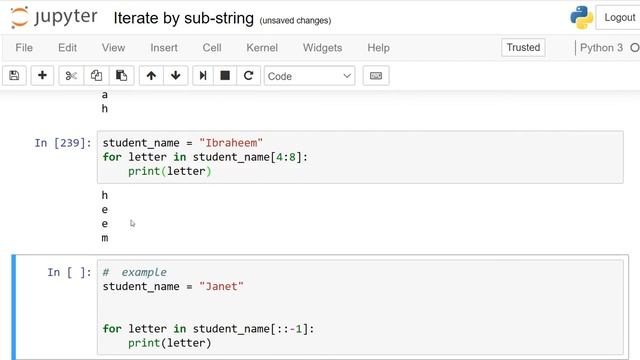The height and width of the screenshot is (360, 640).
Task: Save and checkpoint the notebook
Action: point(14,76)
